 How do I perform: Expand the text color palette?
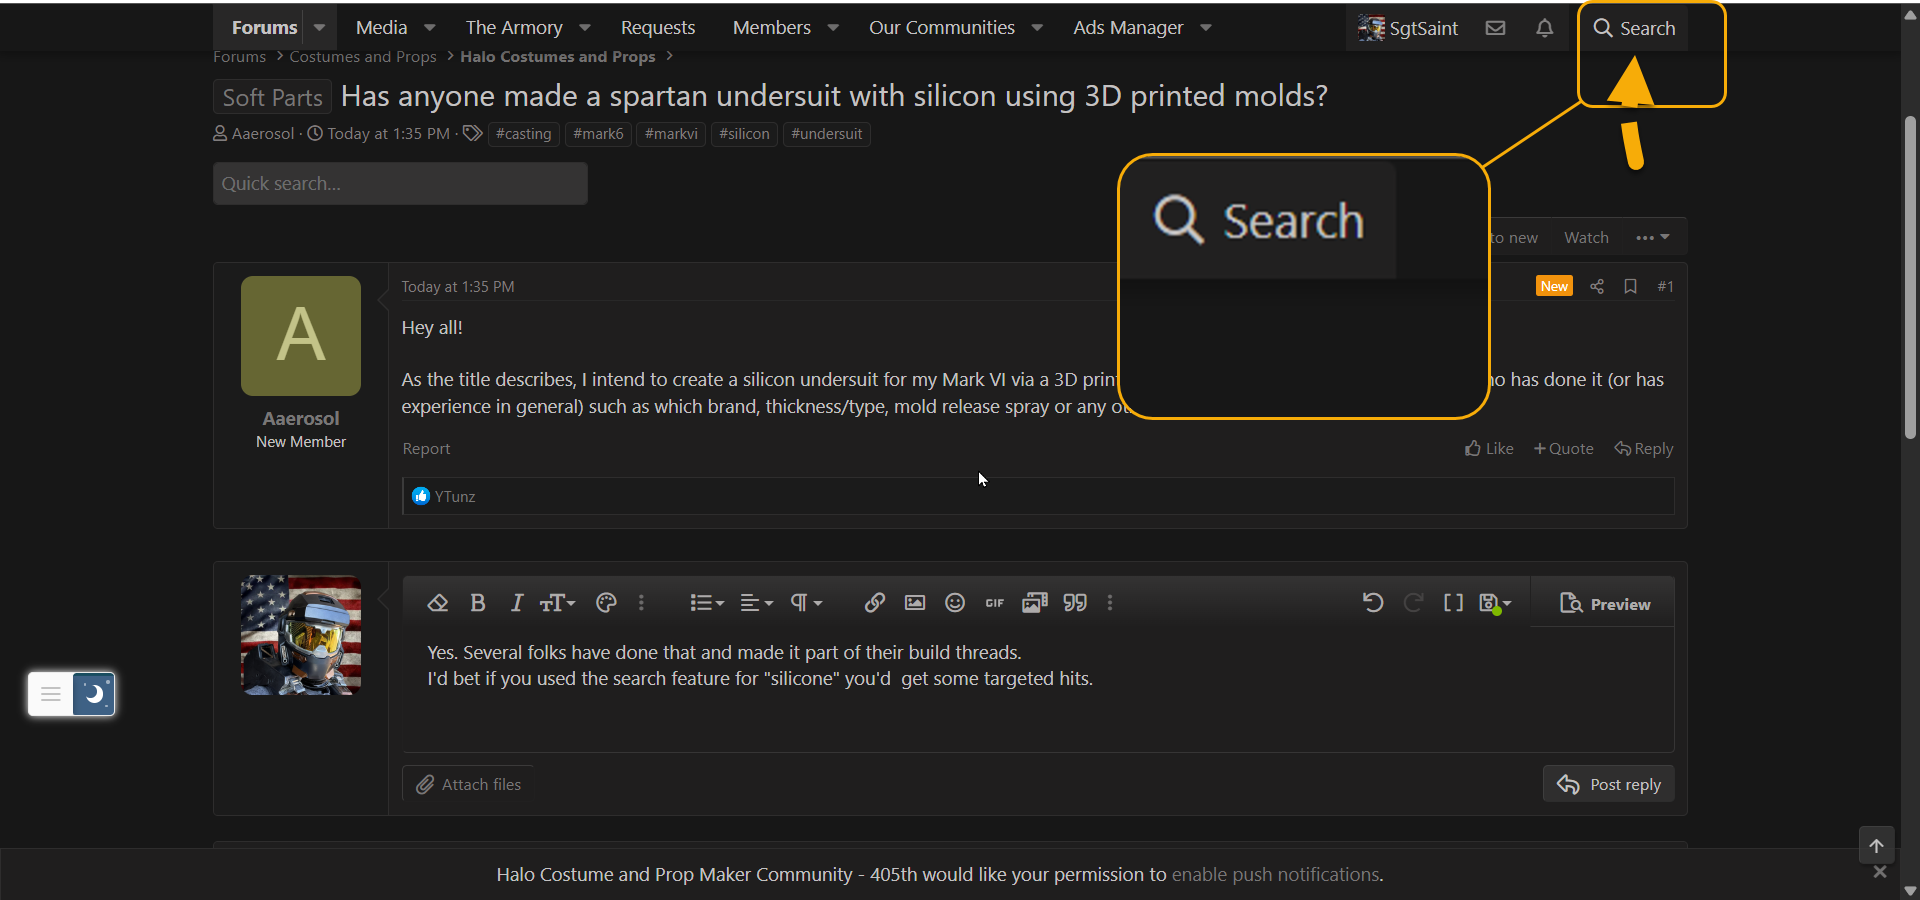coord(606,603)
